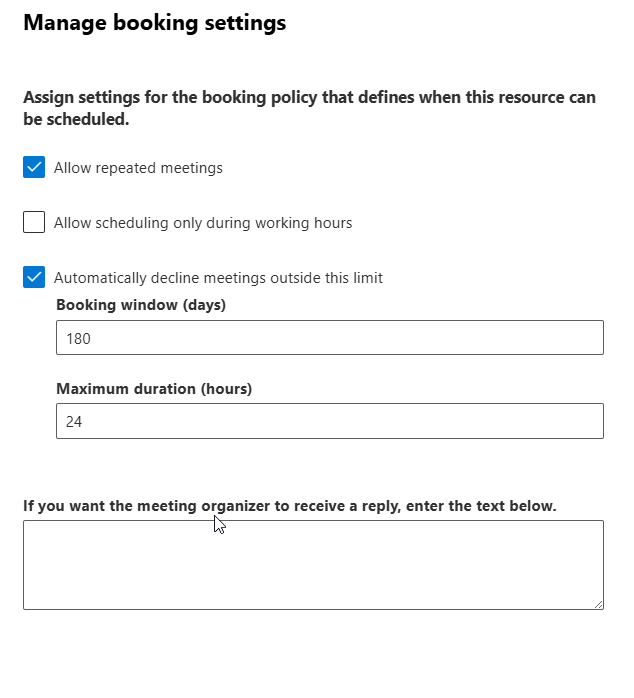634x698 pixels.
Task: Place cursor after the 24 value
Action: 85,422
